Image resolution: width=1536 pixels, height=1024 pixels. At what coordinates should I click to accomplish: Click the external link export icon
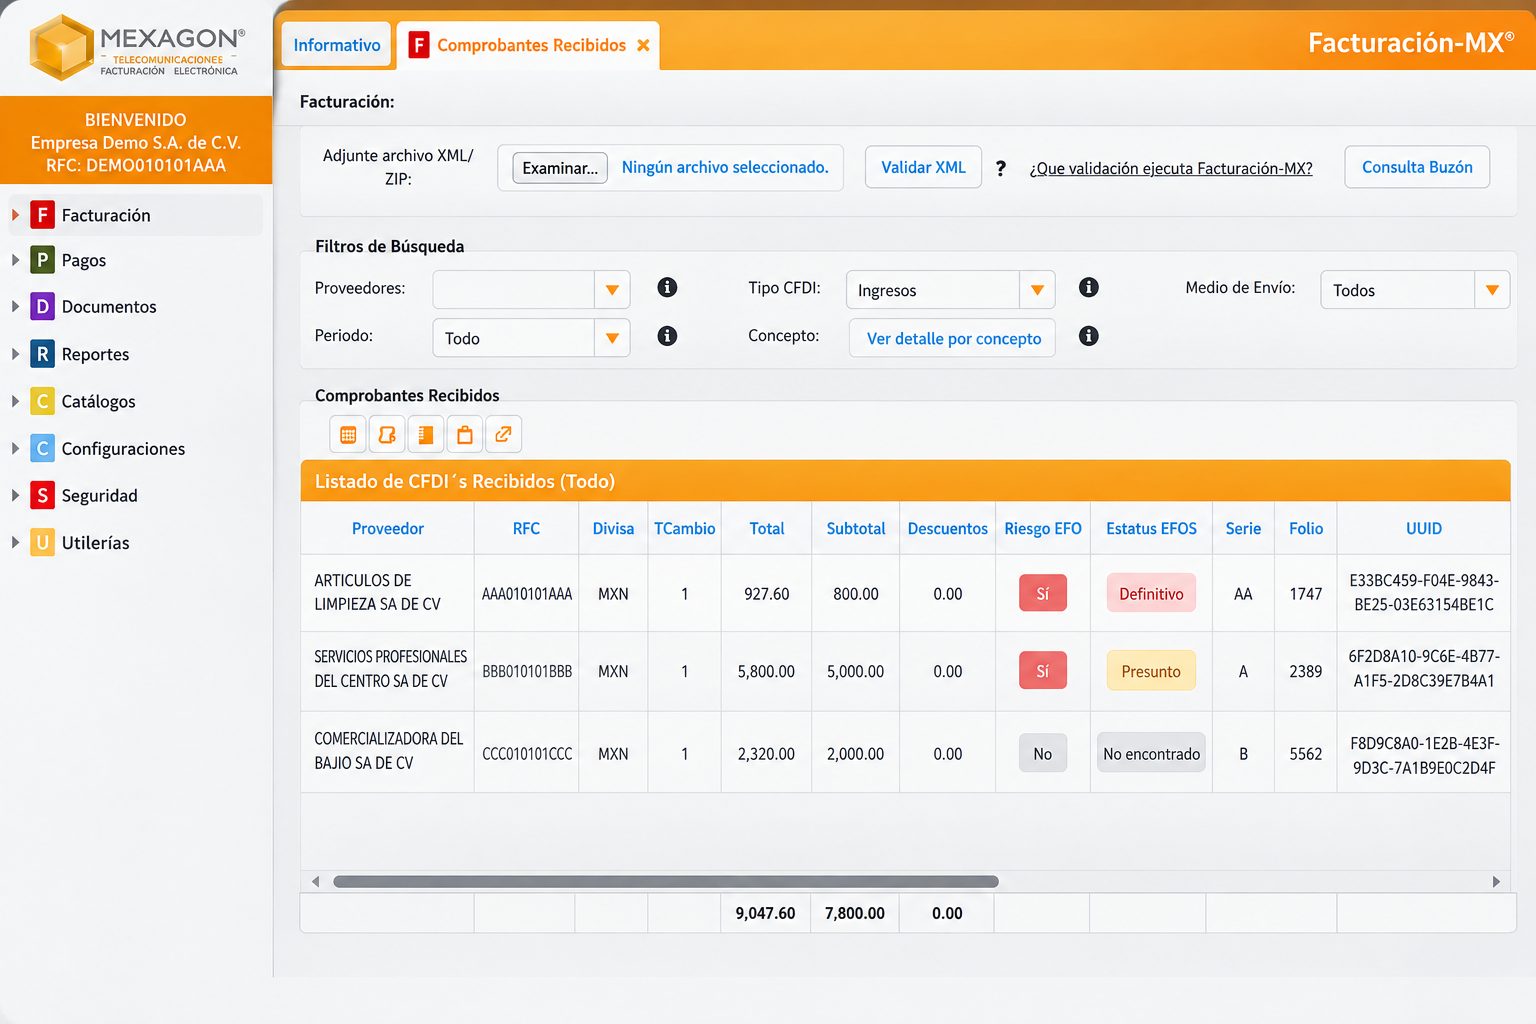coord(504,435)
